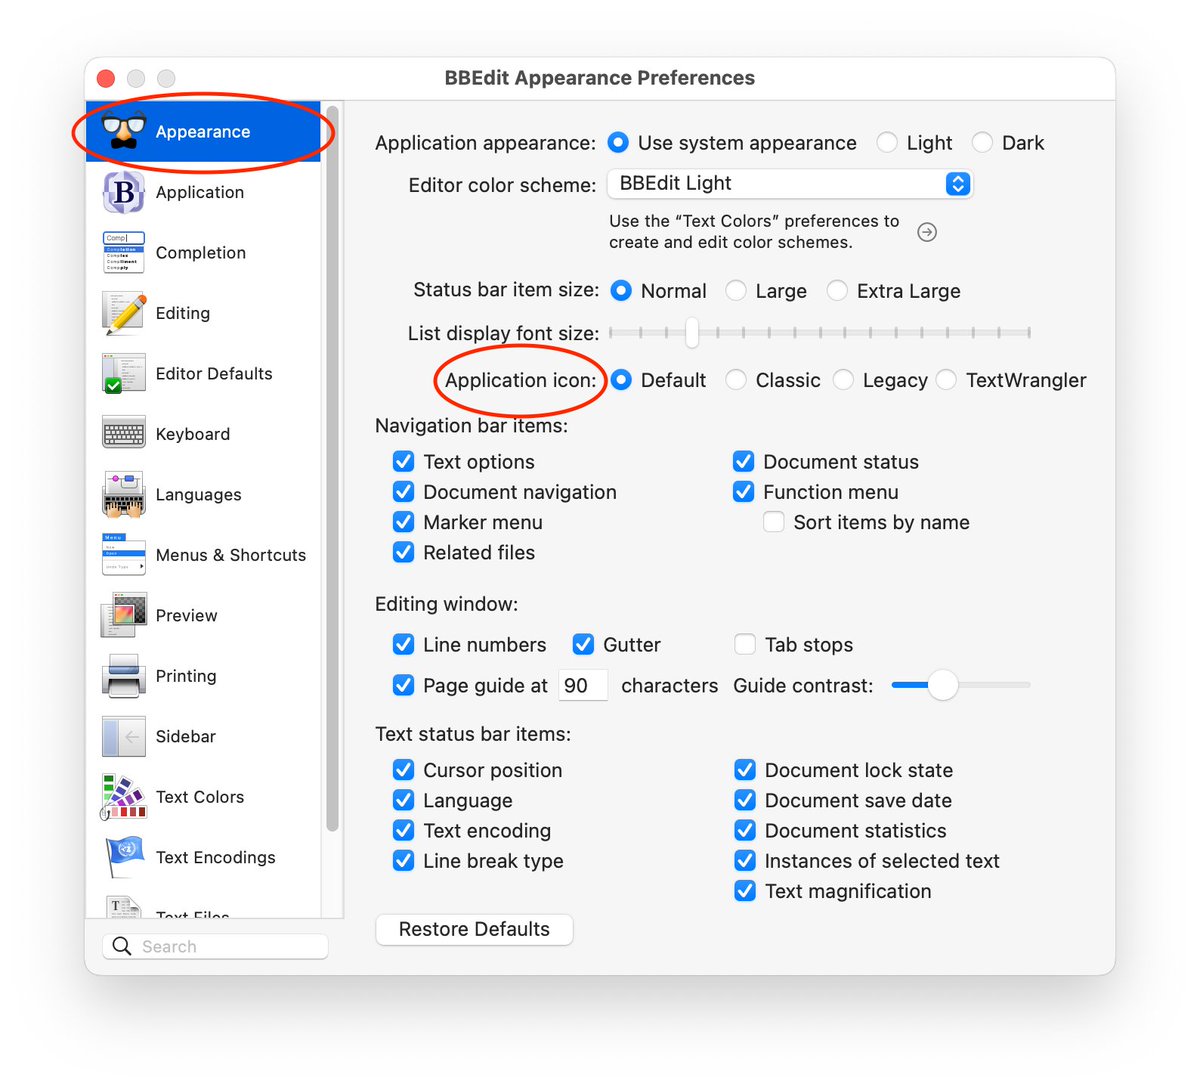Toggle Instances of selected text checkbox

745,860
